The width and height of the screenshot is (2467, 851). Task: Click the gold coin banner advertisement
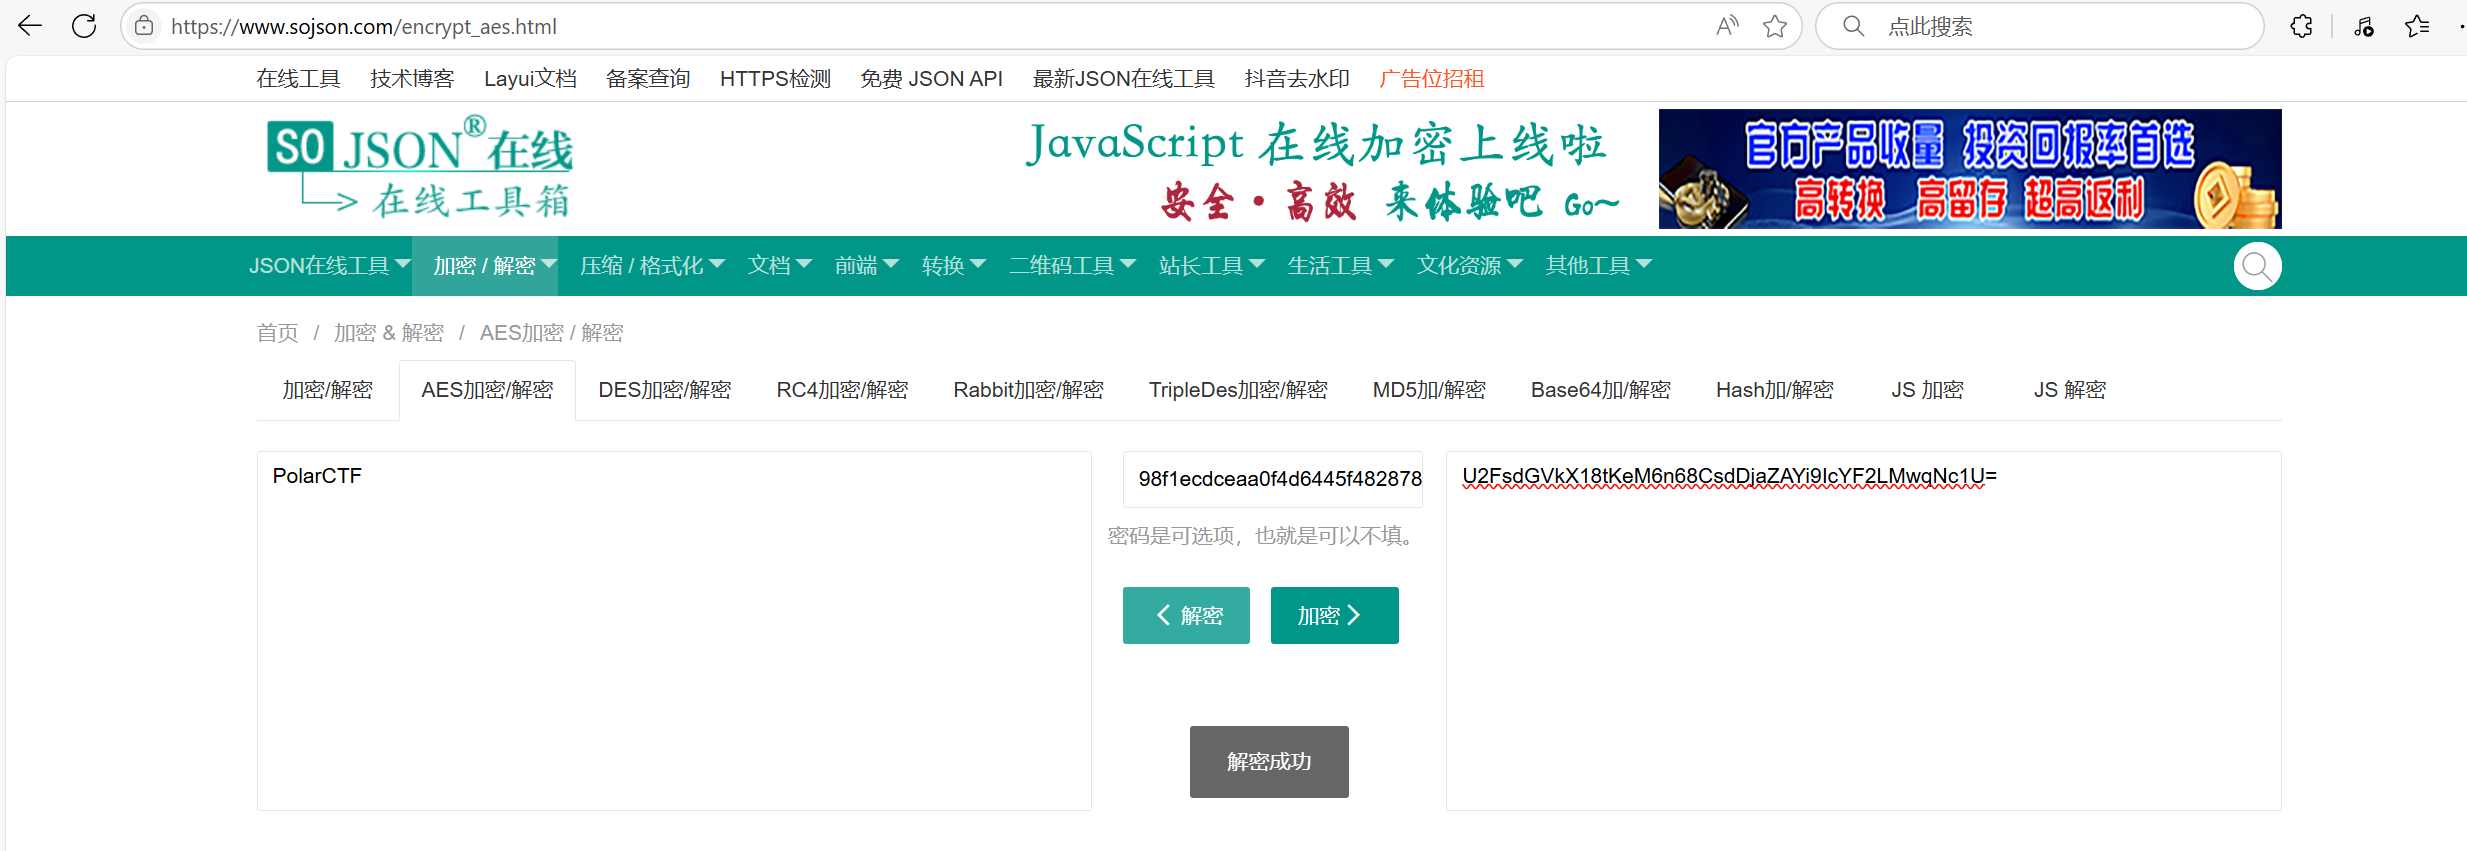tap(1969, 169)
